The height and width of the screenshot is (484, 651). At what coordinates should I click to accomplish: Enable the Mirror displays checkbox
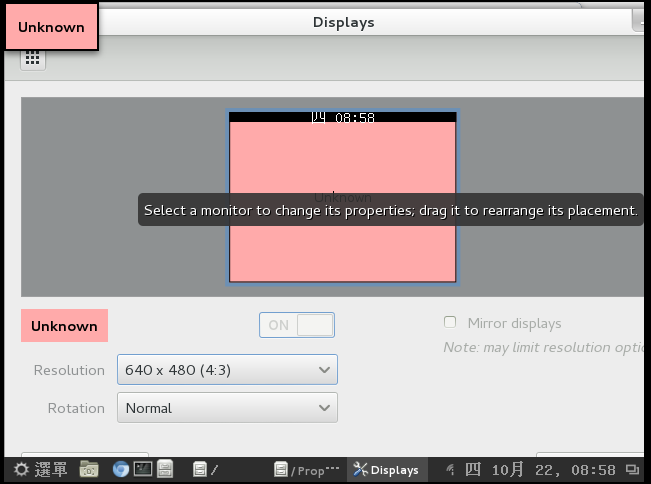pos(450,323)
